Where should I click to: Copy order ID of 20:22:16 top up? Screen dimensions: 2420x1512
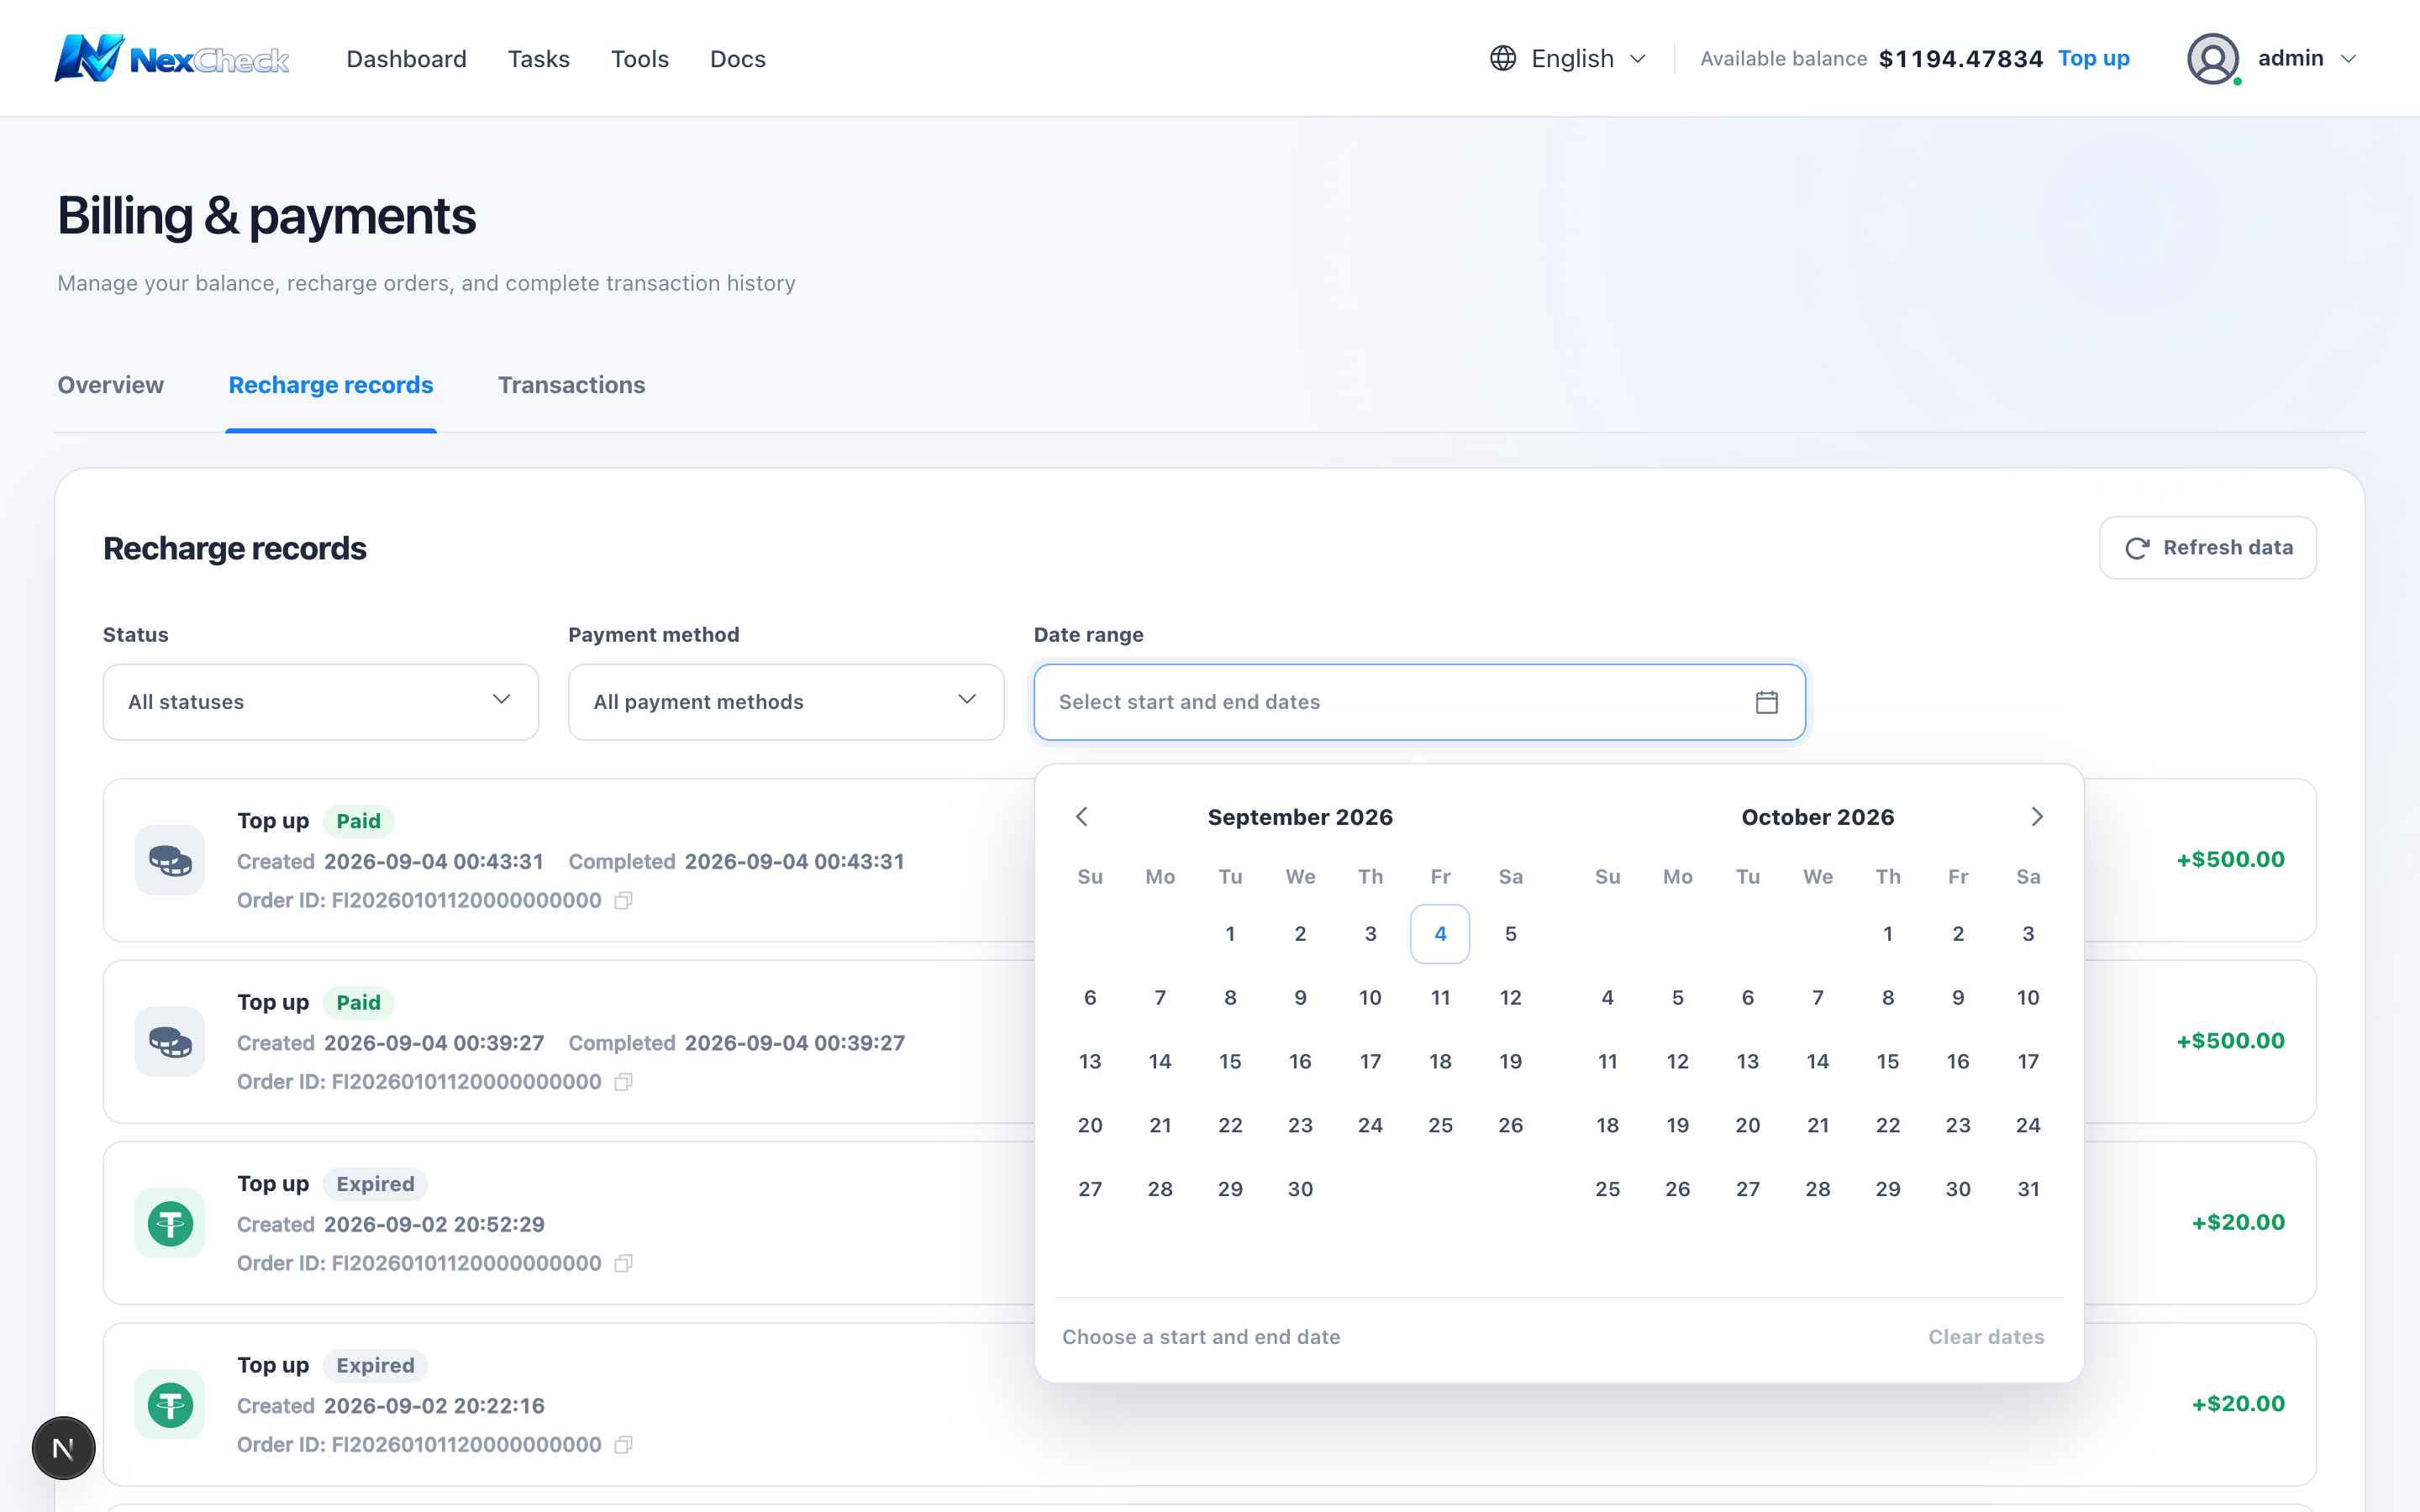(x=623, y=1445)
